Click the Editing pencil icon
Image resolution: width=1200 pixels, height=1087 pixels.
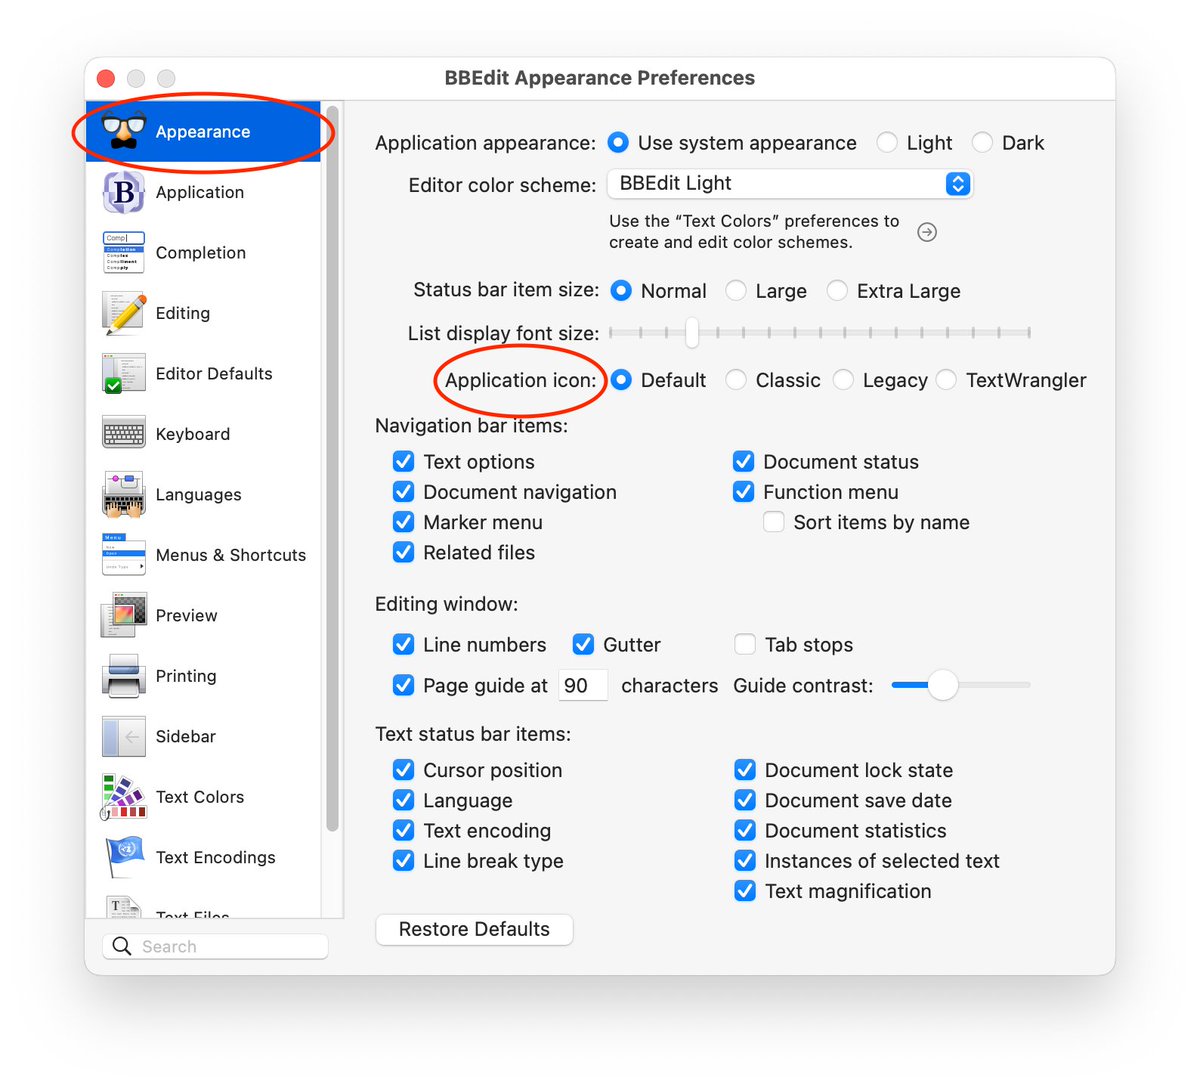click(x=124, y=313)
